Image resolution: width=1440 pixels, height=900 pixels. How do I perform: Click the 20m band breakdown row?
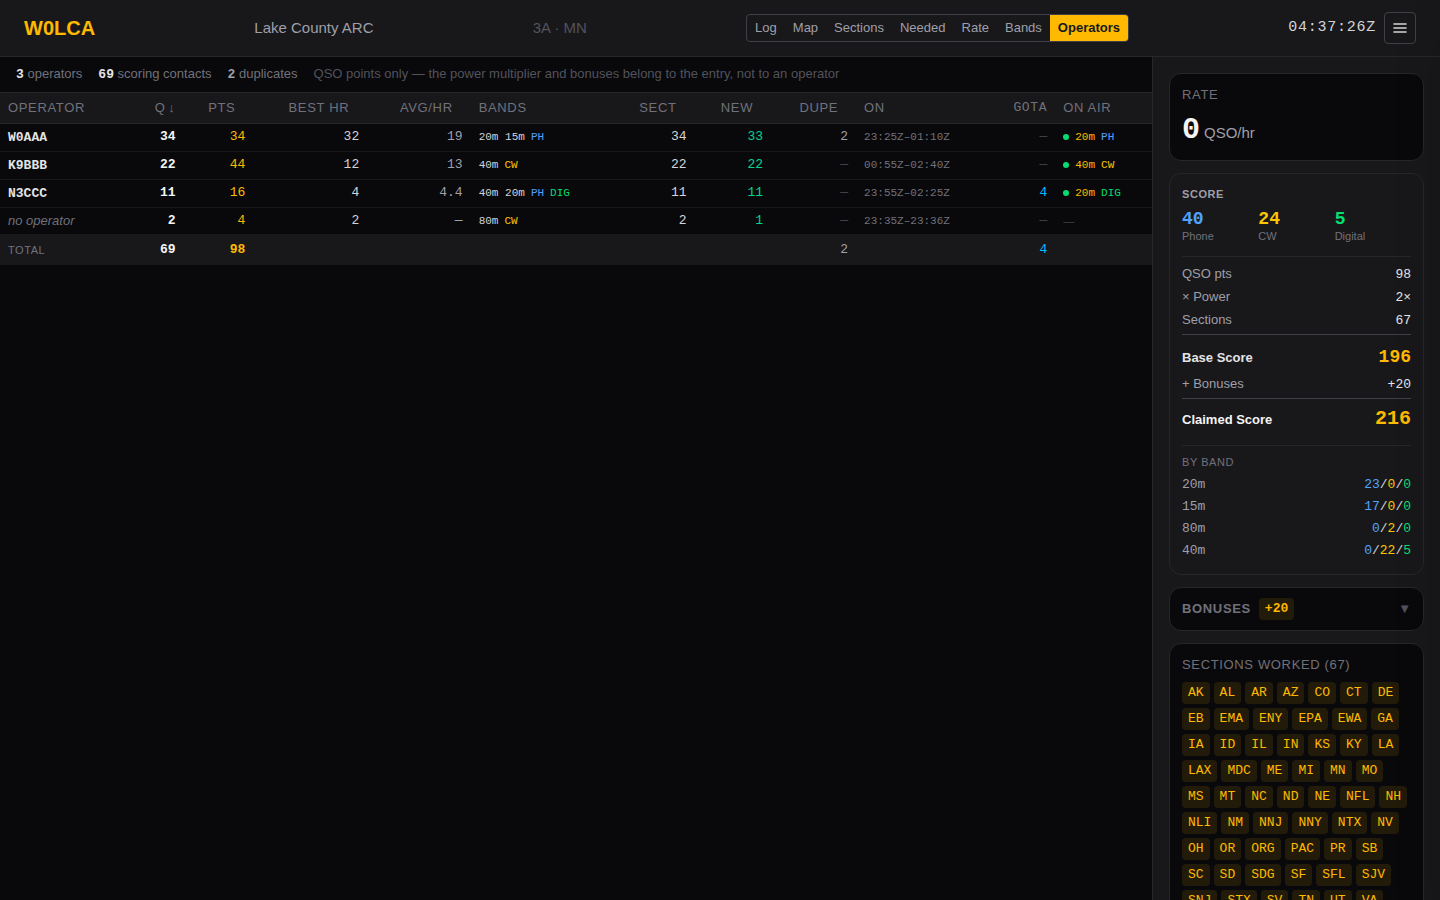coord(1296,484)
